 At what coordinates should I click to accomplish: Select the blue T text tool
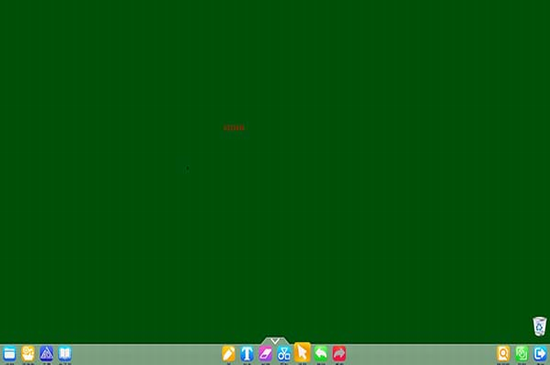pyautogui.click(x=247, y=353)
